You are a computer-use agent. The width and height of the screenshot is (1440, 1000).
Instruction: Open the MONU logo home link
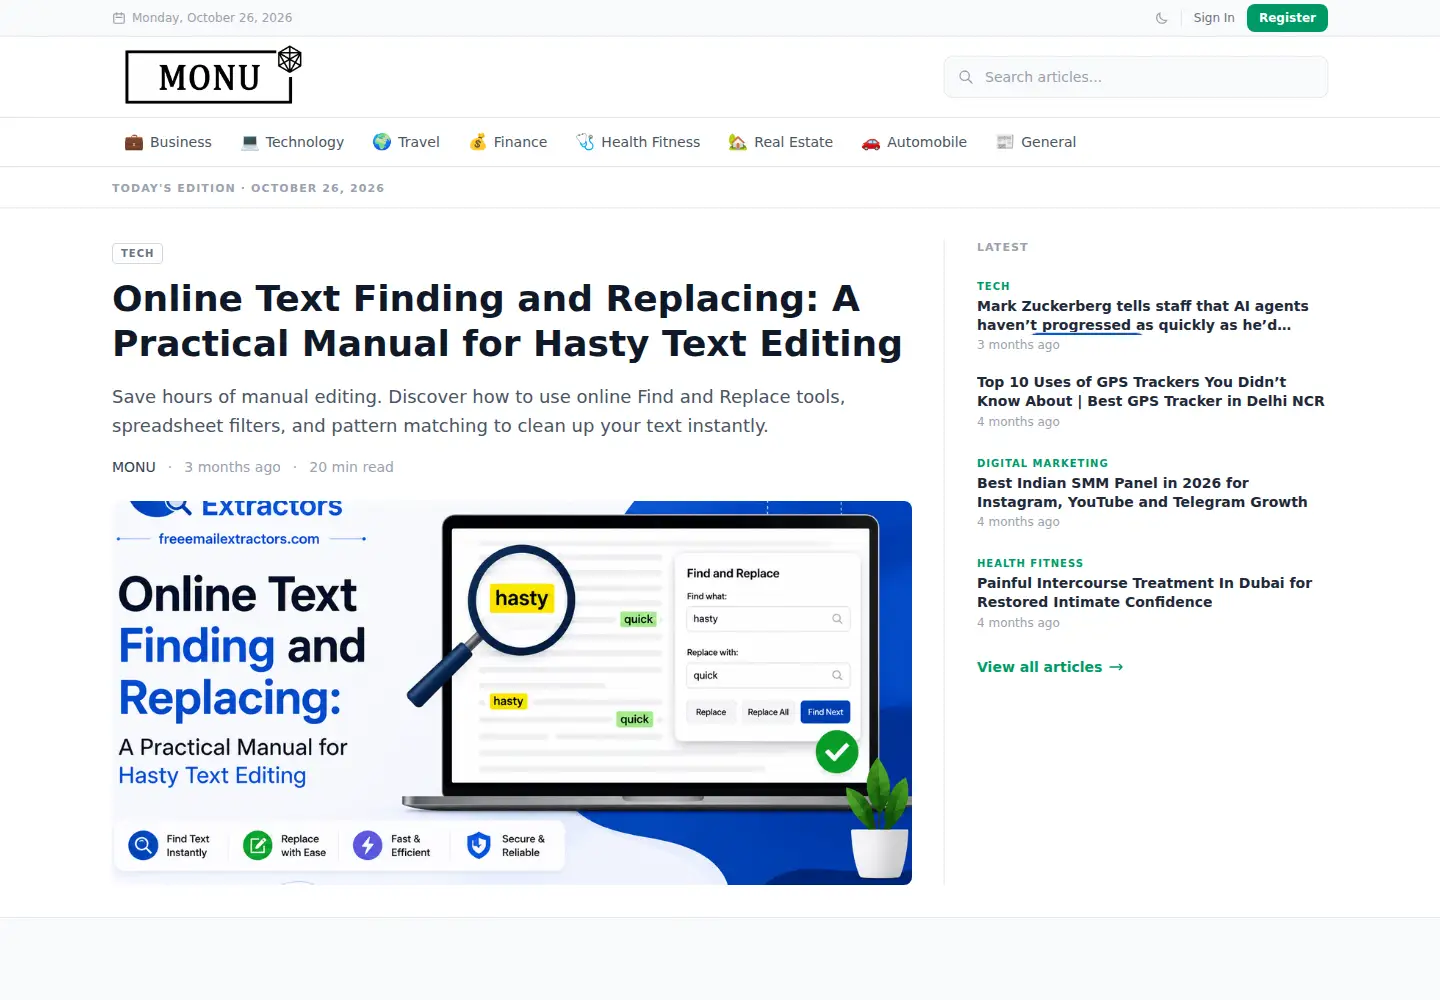[x=213, y=75]
